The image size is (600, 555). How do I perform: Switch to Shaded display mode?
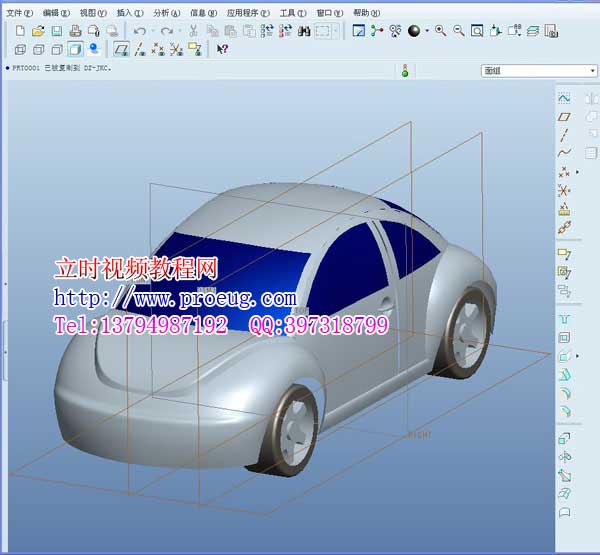75,49
